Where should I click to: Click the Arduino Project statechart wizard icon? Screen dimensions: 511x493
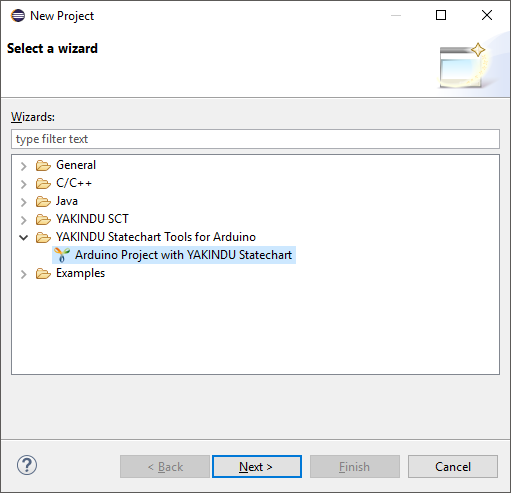pyautogui.click(x=62, y=255)
